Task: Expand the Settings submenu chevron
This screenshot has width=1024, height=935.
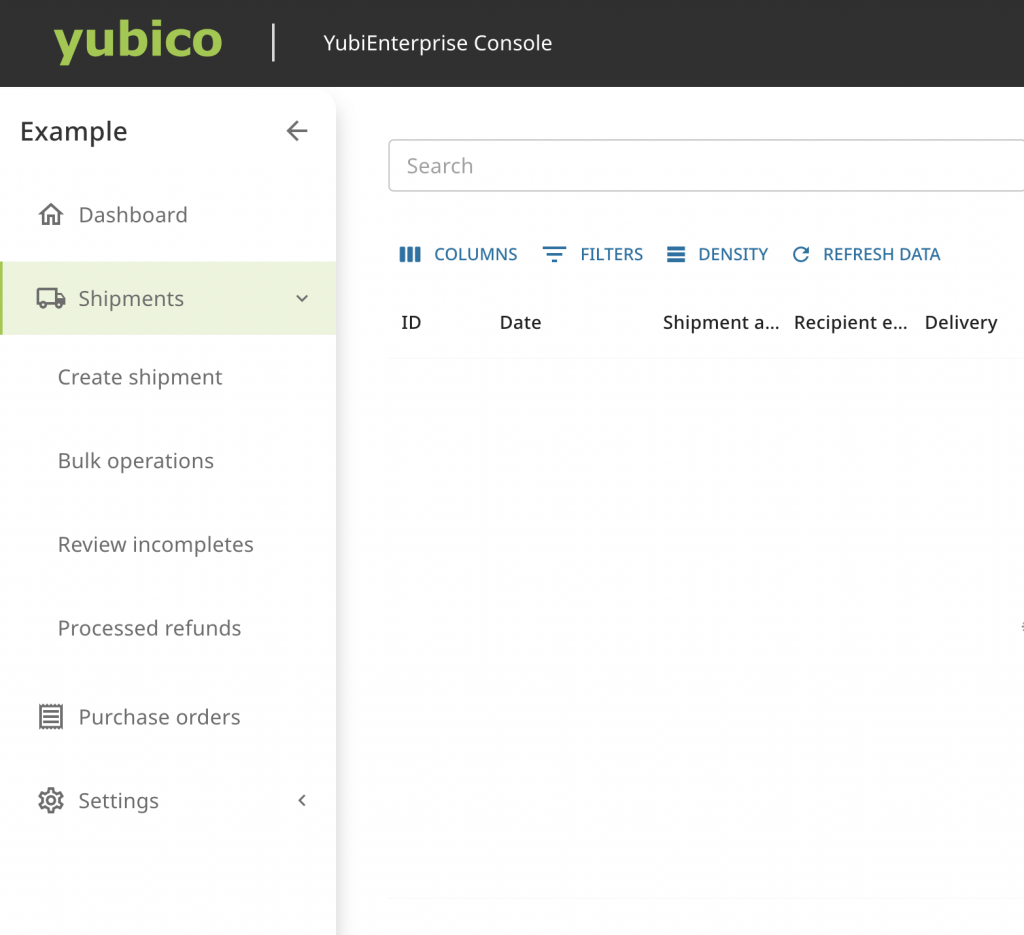Action: 302,801
